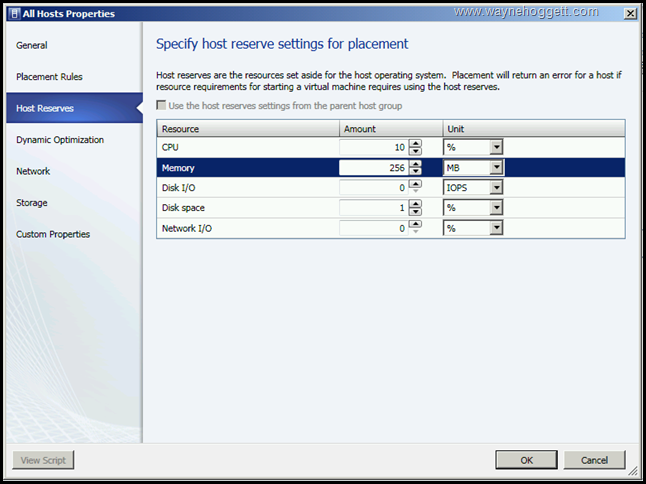The width and height of the screenshot is (646, 484).
Task: Click the Cancel button
Action: 594,460
